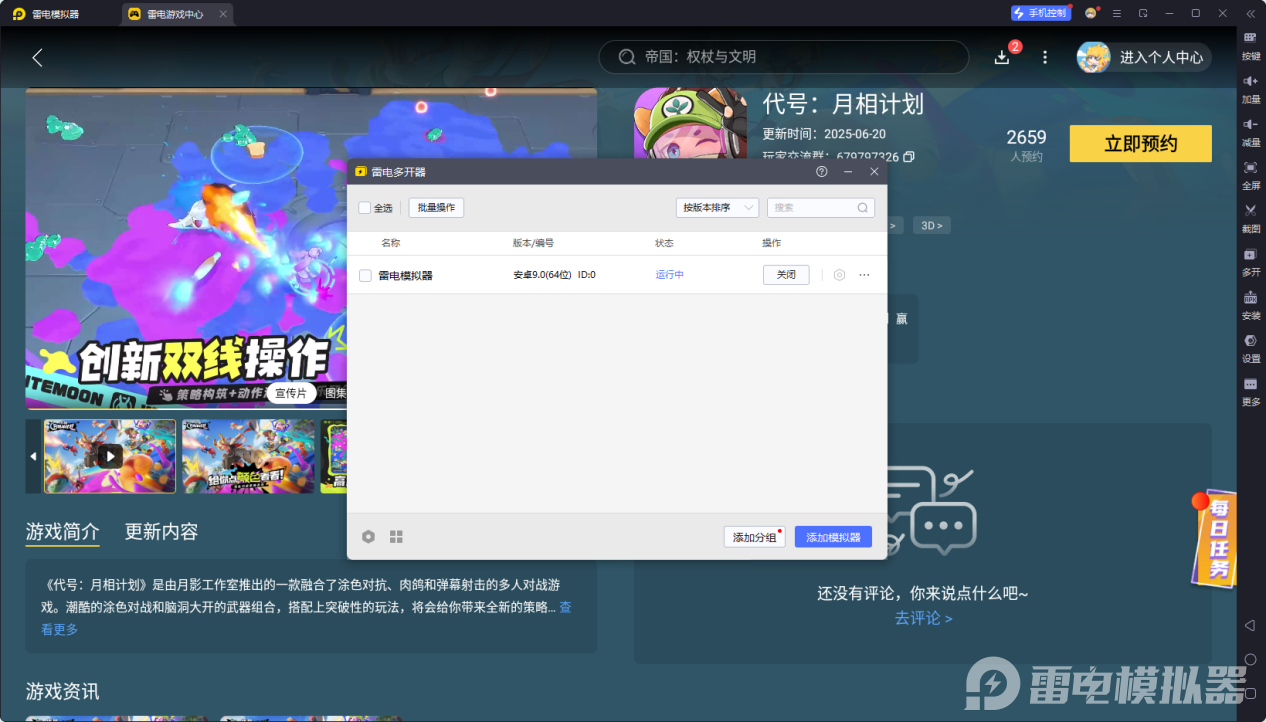The width and height of the screenshot is (1266, 722).
Task: Click the 去评论 link
Action: (x=923, y=618)
